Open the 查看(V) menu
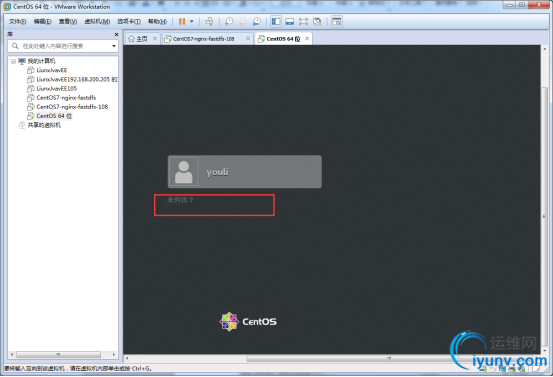 [x=68, y=22]
